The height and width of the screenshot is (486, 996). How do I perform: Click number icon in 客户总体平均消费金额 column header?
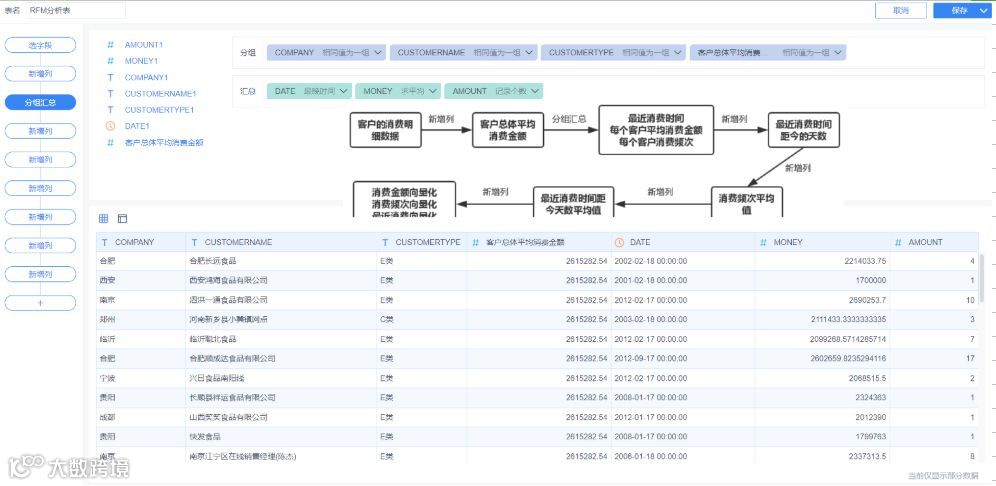coord(476,242)
